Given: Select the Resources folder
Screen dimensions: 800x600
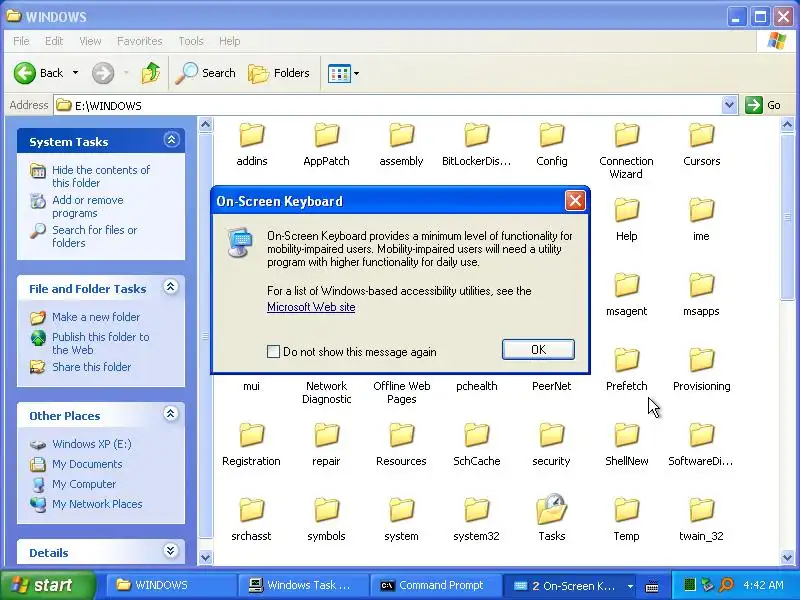Looking at the screenshot, I should pyautogui.click(x=402, y=445).
